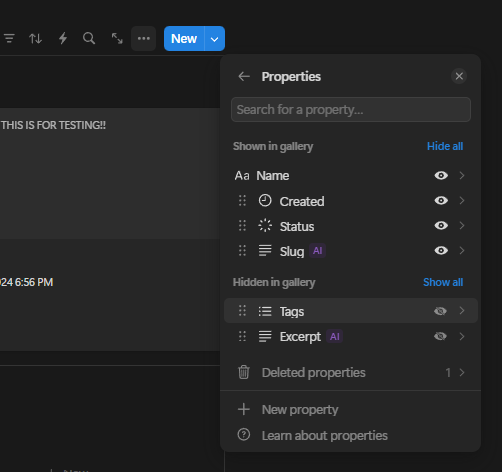Open the Deleted properties entry
Image resolution: width=502 pixels, height=472 pixels.
point(351,372)
